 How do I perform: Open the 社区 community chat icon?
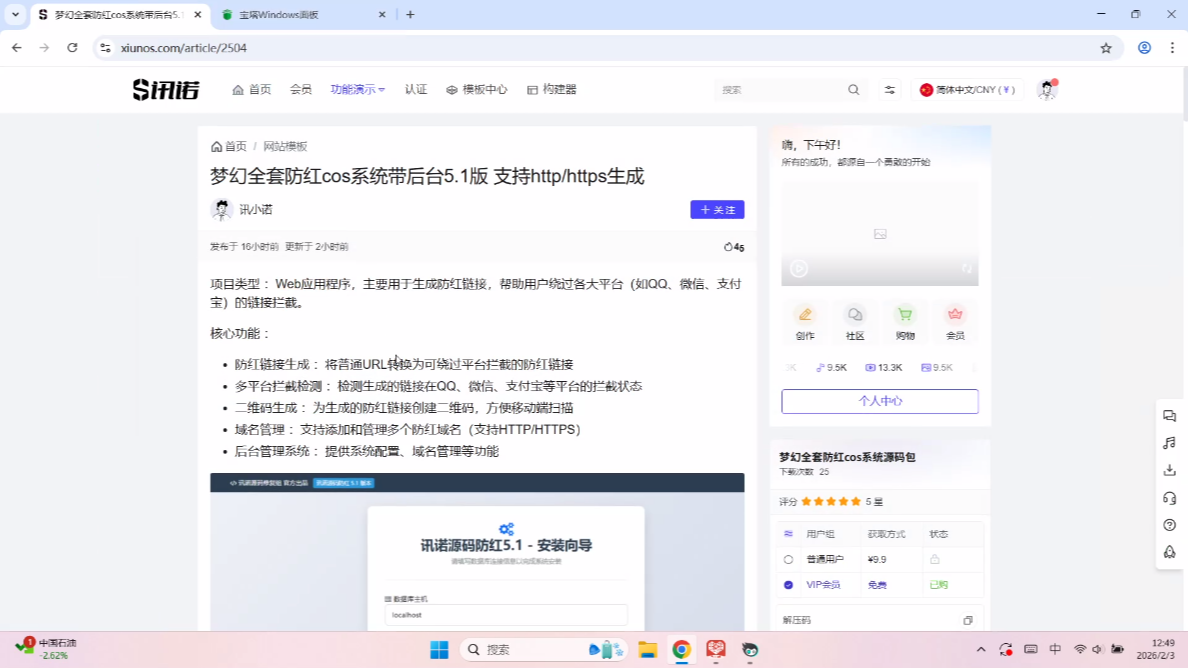(x=855, y=315)
